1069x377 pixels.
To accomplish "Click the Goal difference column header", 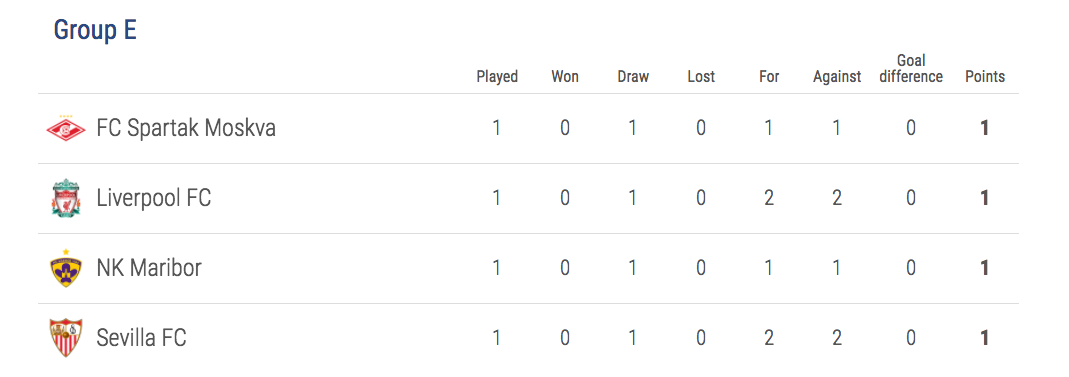I will pyautogui.click(x=911, y=69).
